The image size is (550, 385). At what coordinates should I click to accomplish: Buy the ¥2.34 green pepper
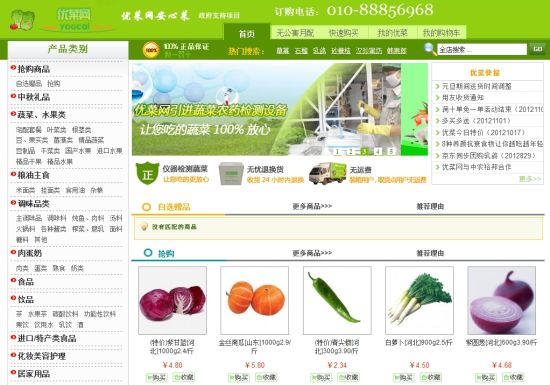point(321,377)
